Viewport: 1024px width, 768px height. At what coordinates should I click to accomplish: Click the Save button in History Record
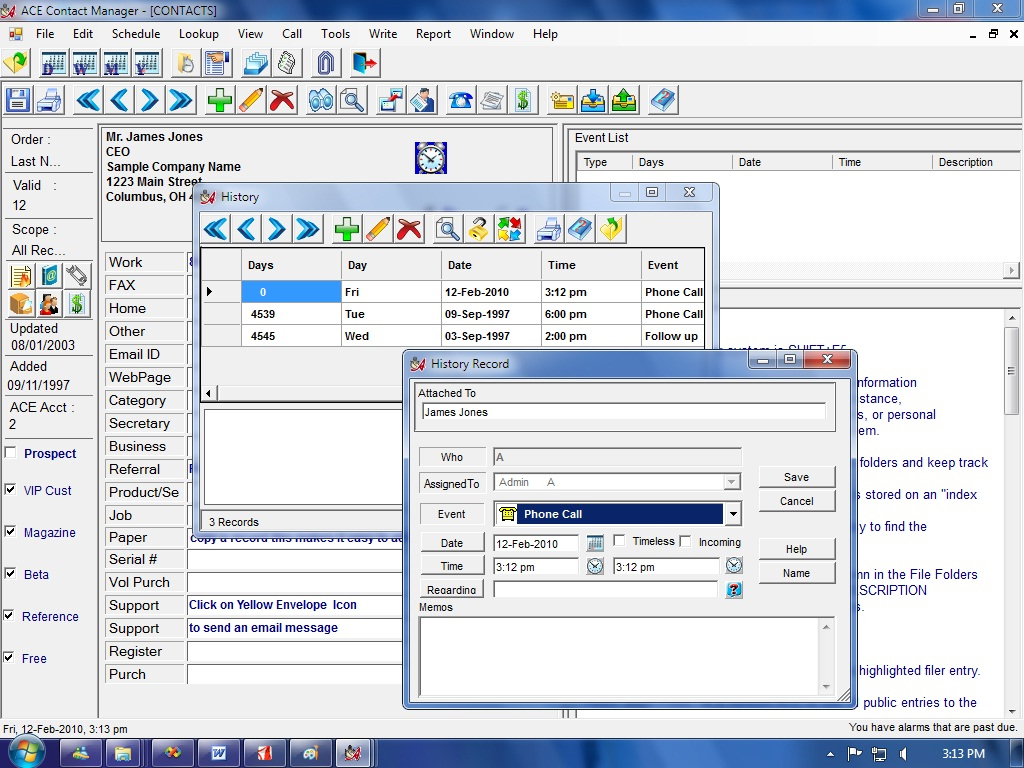(x=796, y=477)
